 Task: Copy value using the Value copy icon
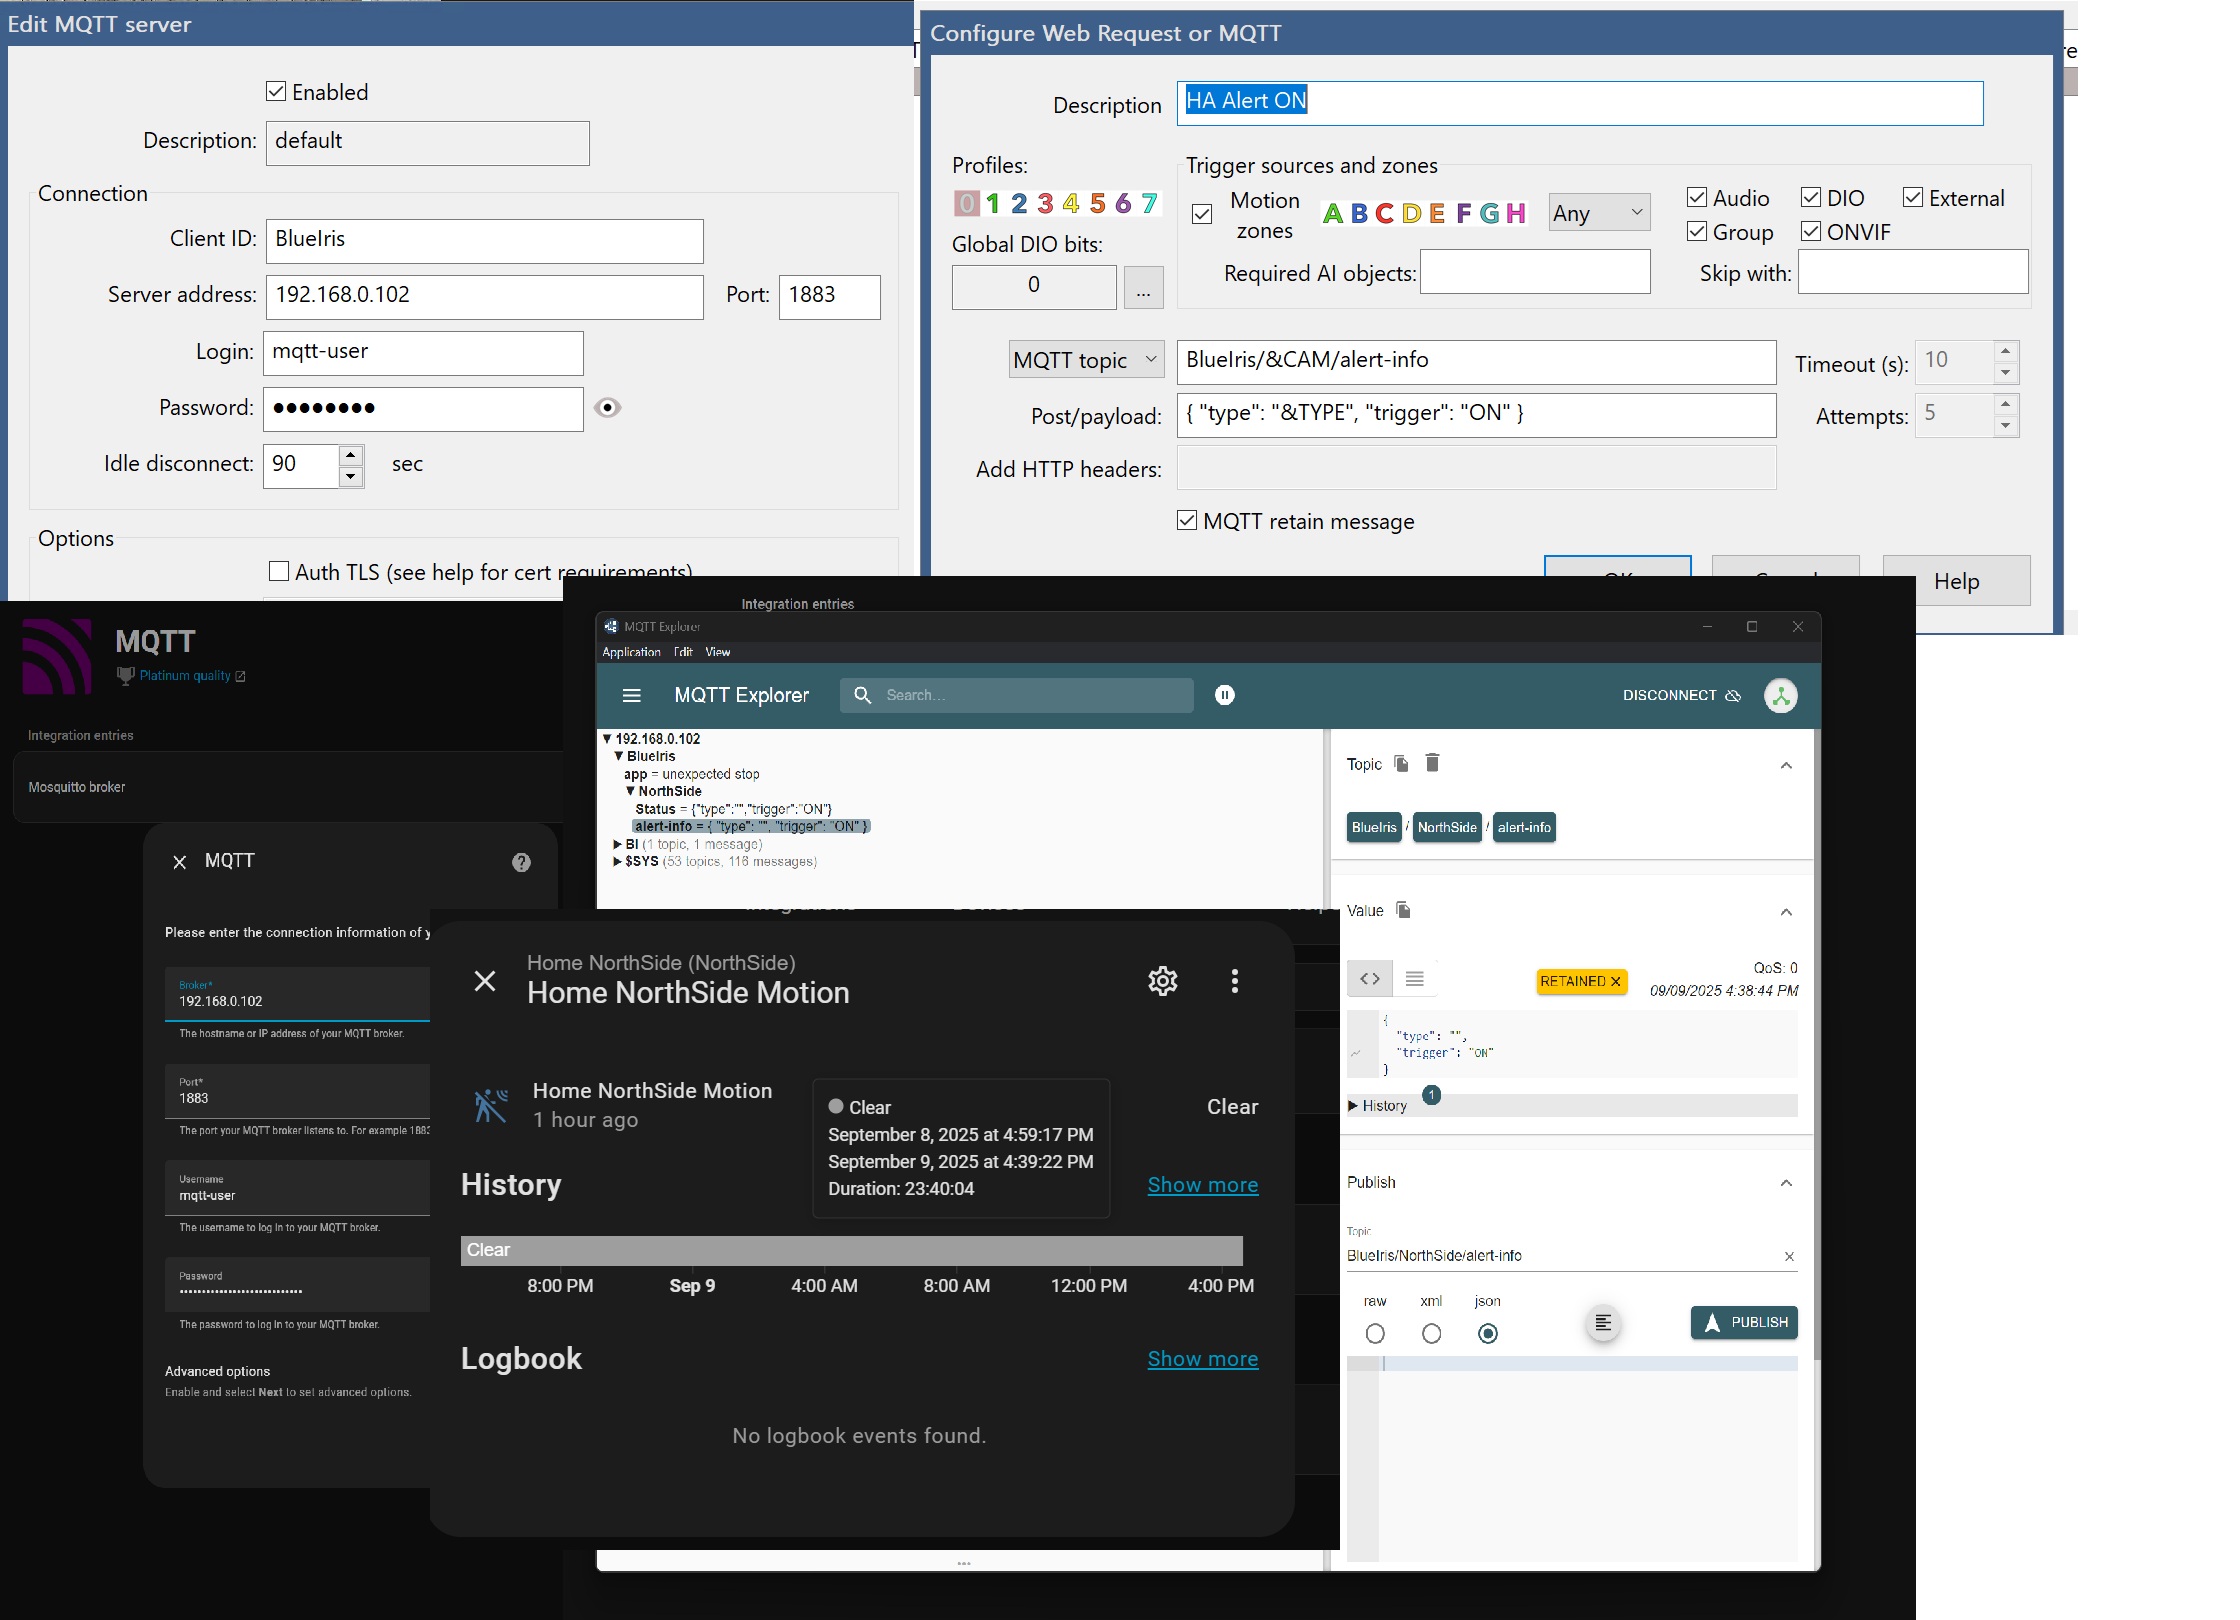point(1403,910)
